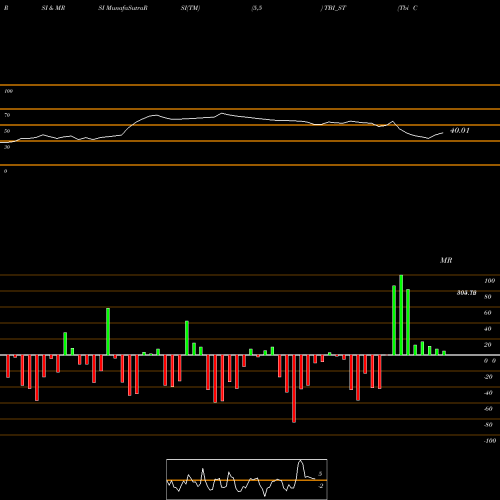Select the 60 label on MR right axis
Screen dimensions: 500x500
(488, 313)
